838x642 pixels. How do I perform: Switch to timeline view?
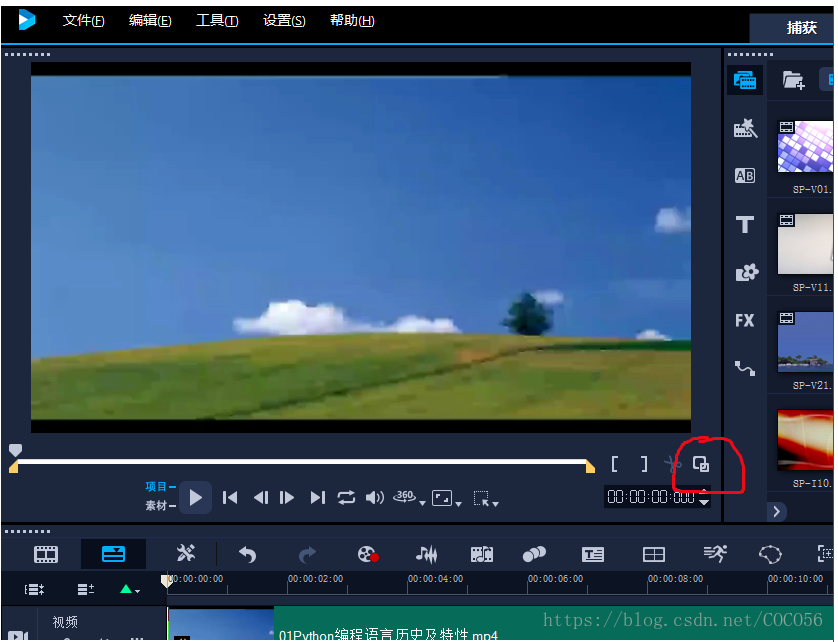(x=113, y=554)
